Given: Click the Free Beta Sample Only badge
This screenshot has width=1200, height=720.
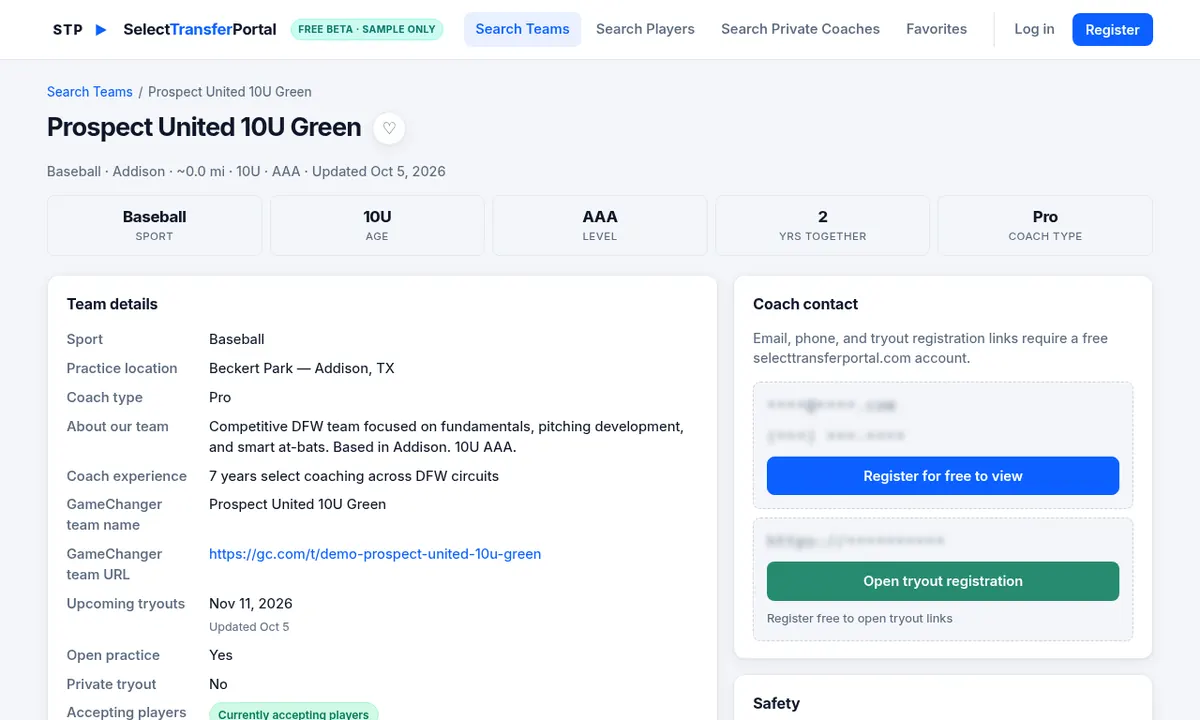Looking at the screenshot, I should point(367,29).
